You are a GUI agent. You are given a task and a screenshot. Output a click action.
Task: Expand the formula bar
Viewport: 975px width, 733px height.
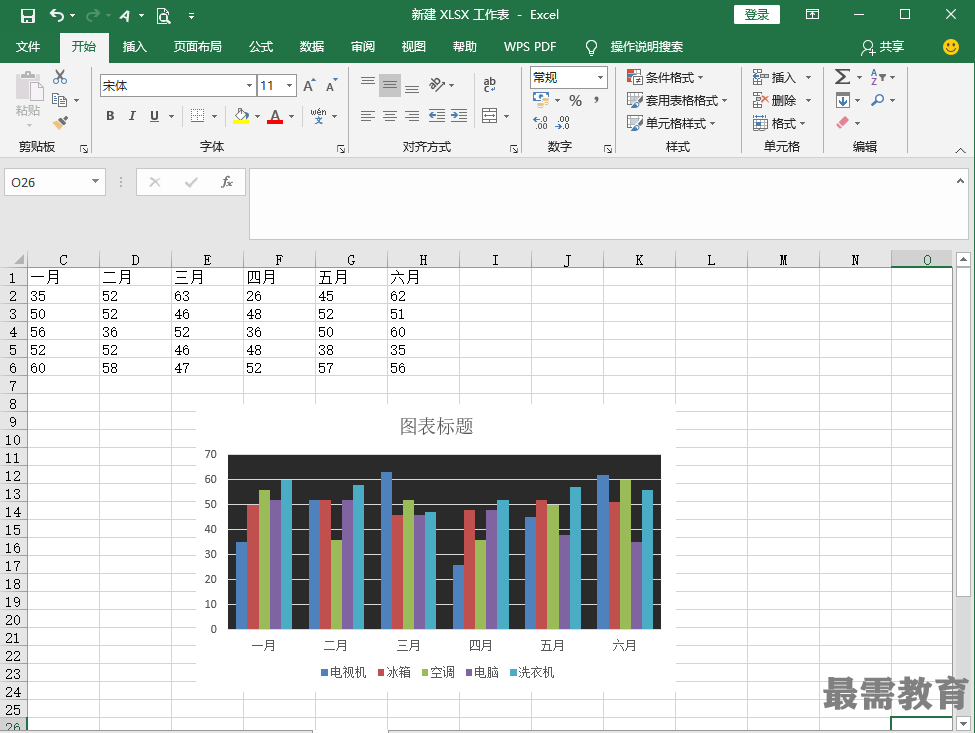click(960, 180)
